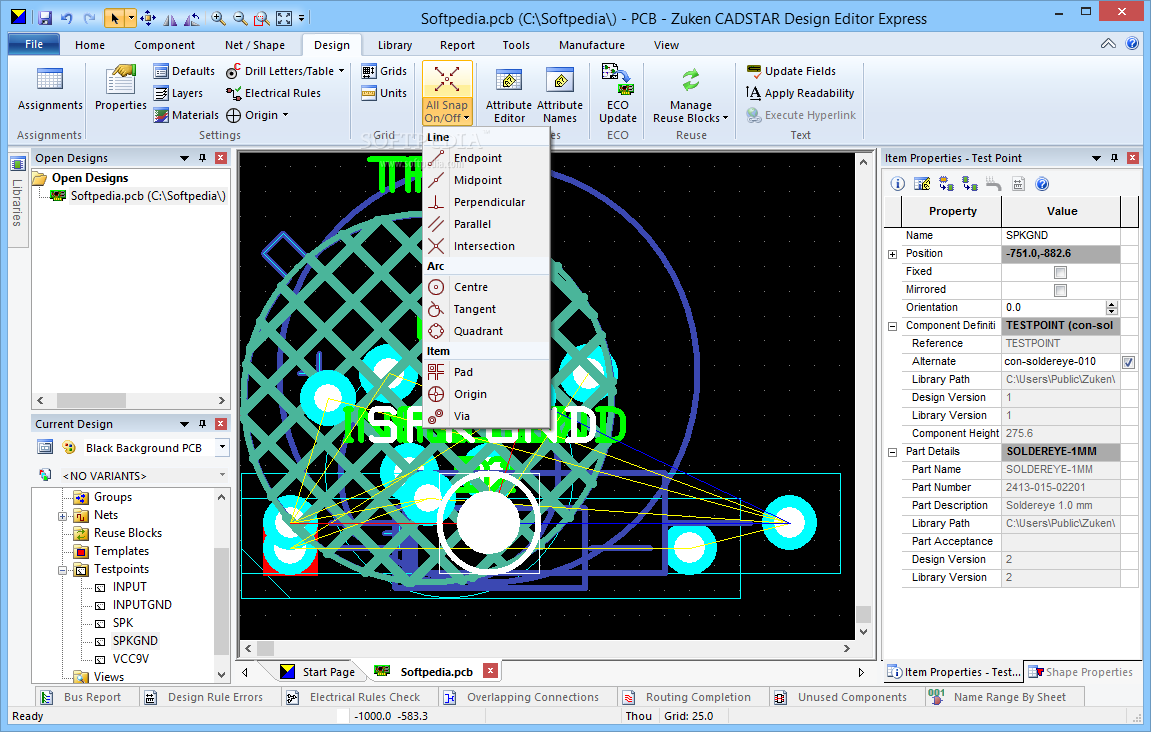Collapse Component Definition section
Image resolution: width=1151 pixels, height=732 pixels.
pyautogui.click(x=893, y=326)
